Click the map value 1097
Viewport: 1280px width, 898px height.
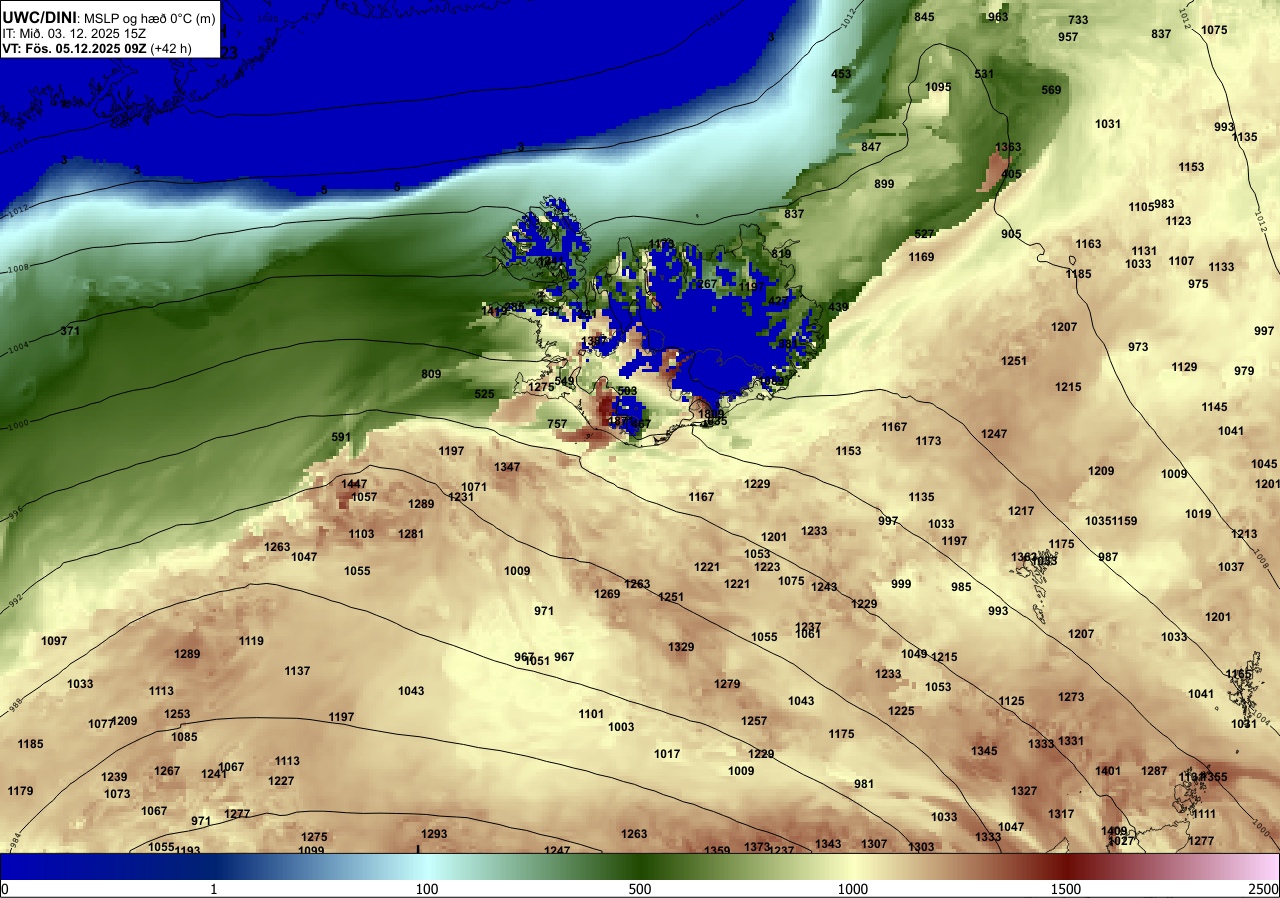pyautogui.click(x=54, y=641)
